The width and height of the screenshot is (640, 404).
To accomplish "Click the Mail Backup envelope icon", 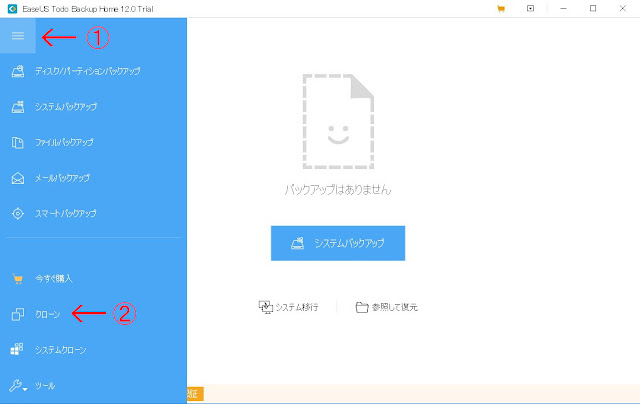I will tap(18, 178).
